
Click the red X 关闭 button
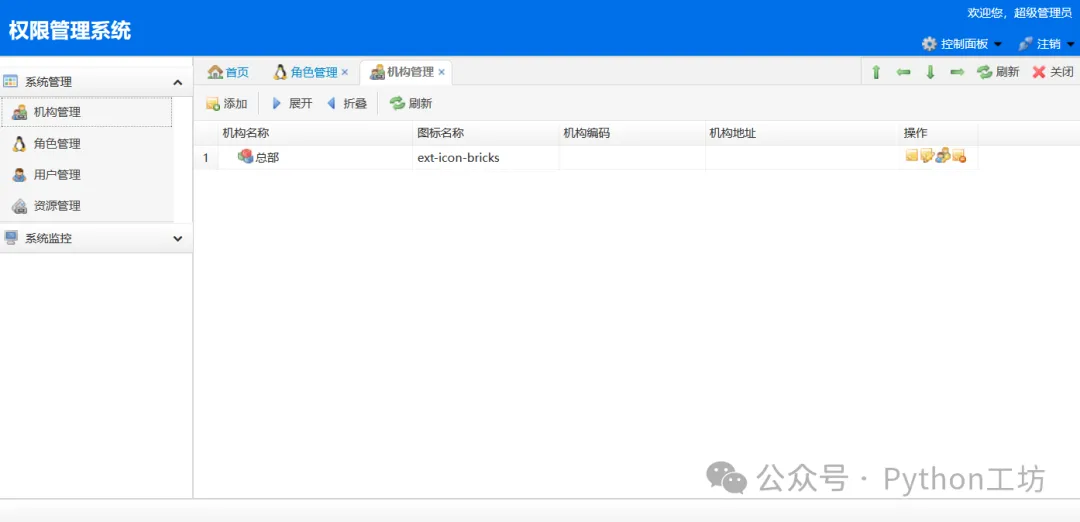(x=1052, y=72)
